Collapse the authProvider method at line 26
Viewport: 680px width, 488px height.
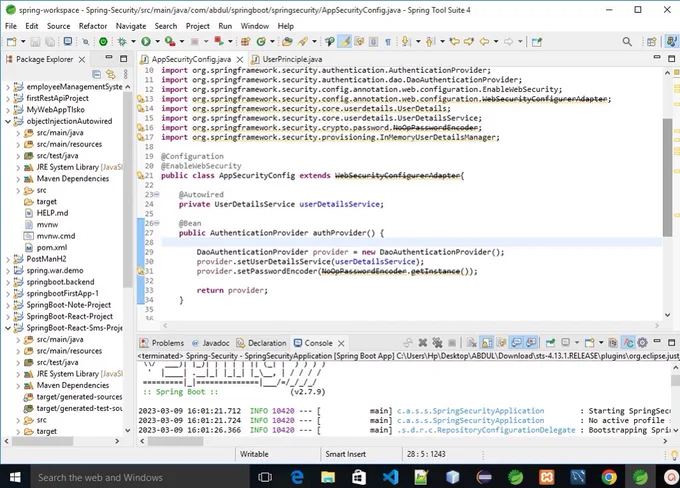click(x=157, y=223)
